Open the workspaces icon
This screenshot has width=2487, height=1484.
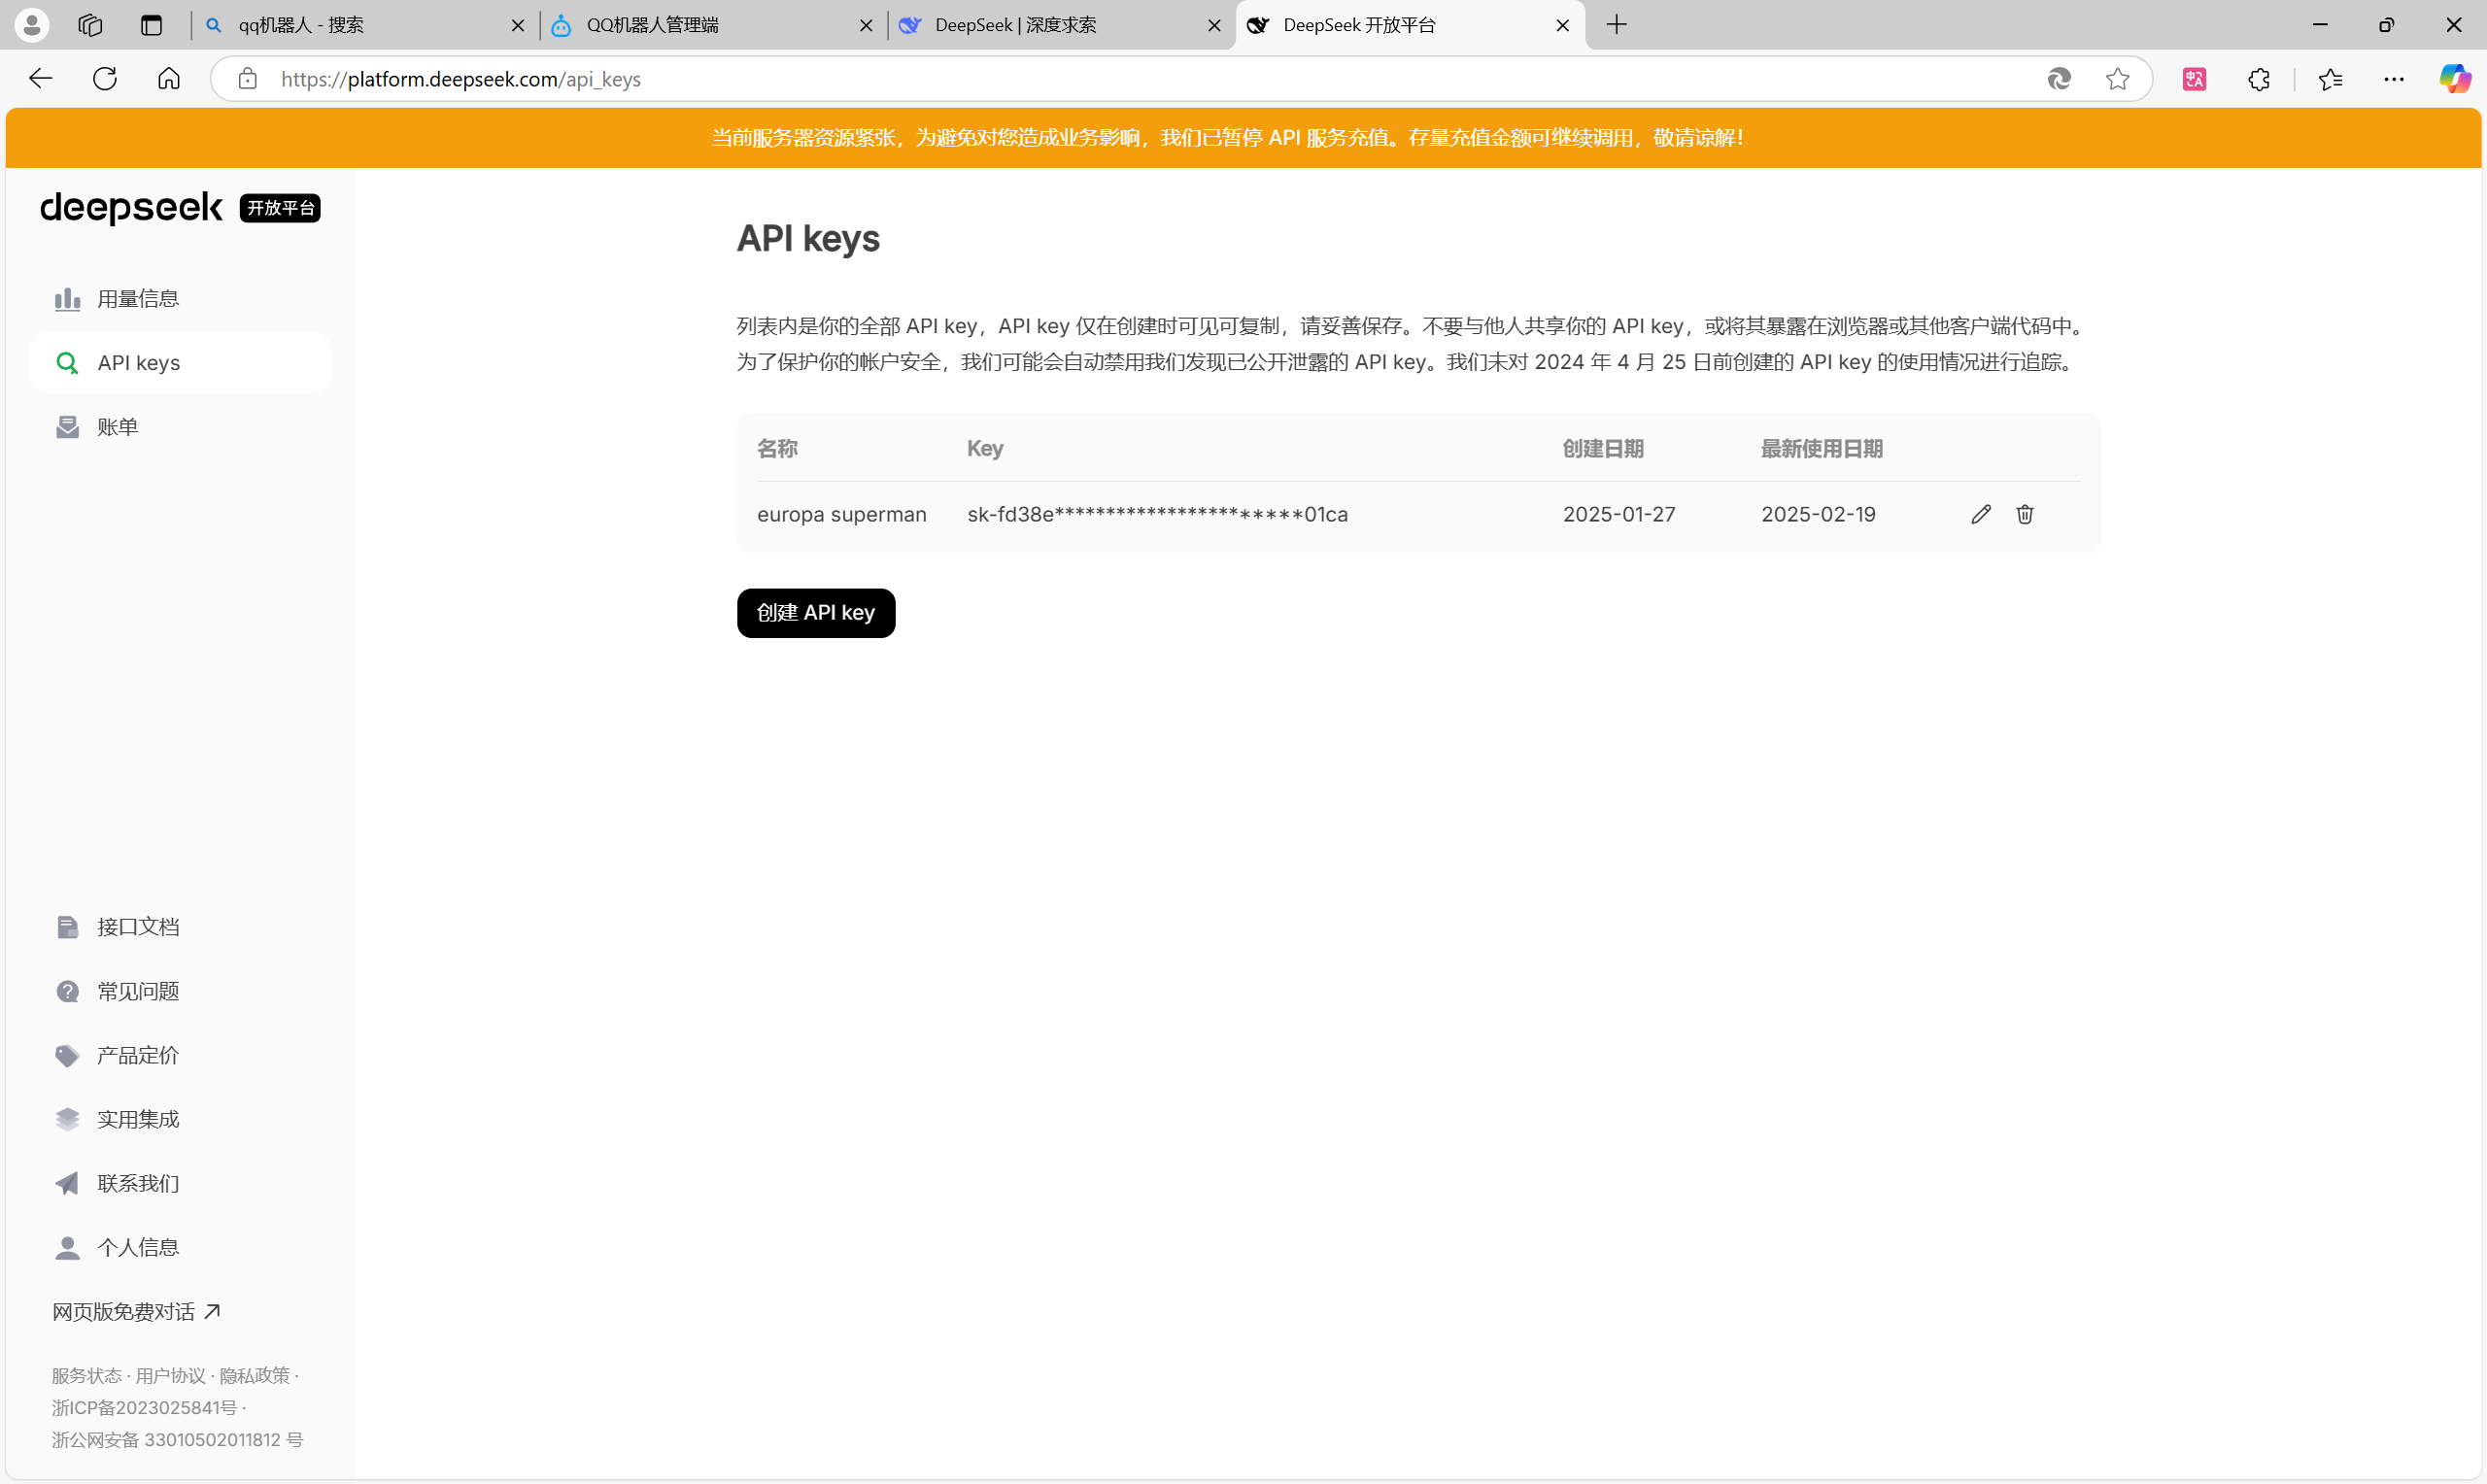coord(90,25)
